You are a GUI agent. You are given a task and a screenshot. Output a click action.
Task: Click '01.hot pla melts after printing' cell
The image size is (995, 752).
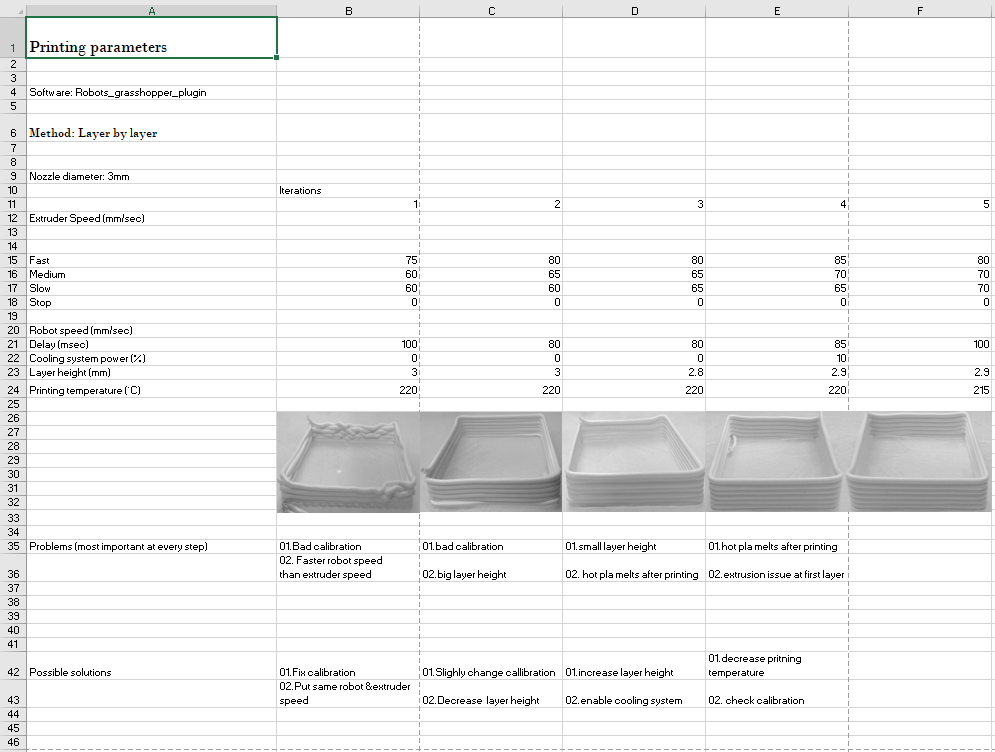pos(777,546)
